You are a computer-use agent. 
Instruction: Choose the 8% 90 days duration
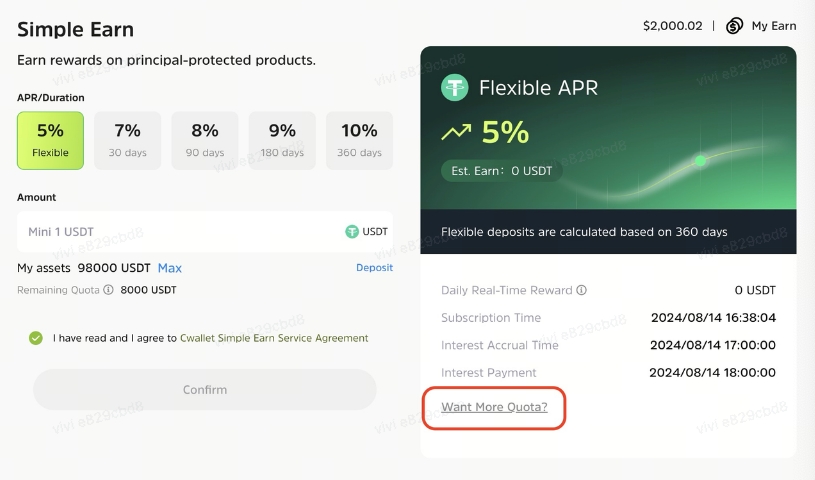point(205,140)
